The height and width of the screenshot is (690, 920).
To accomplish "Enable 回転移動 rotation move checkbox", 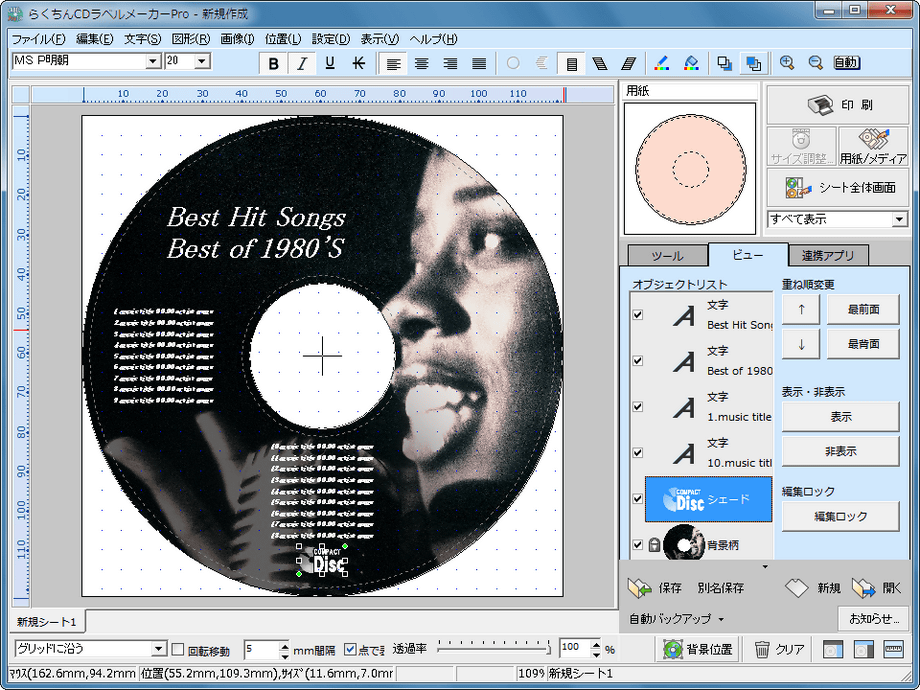I will click(178, 650).
